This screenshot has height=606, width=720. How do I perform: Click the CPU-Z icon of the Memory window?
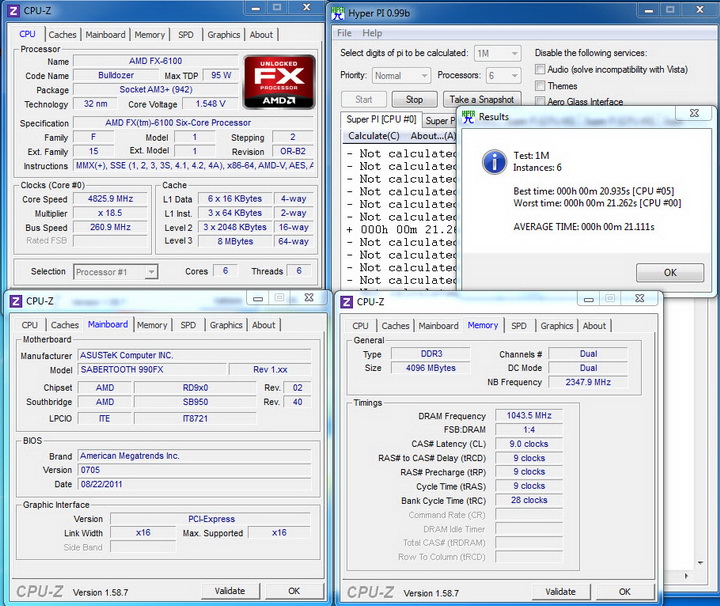click(346, 301)
